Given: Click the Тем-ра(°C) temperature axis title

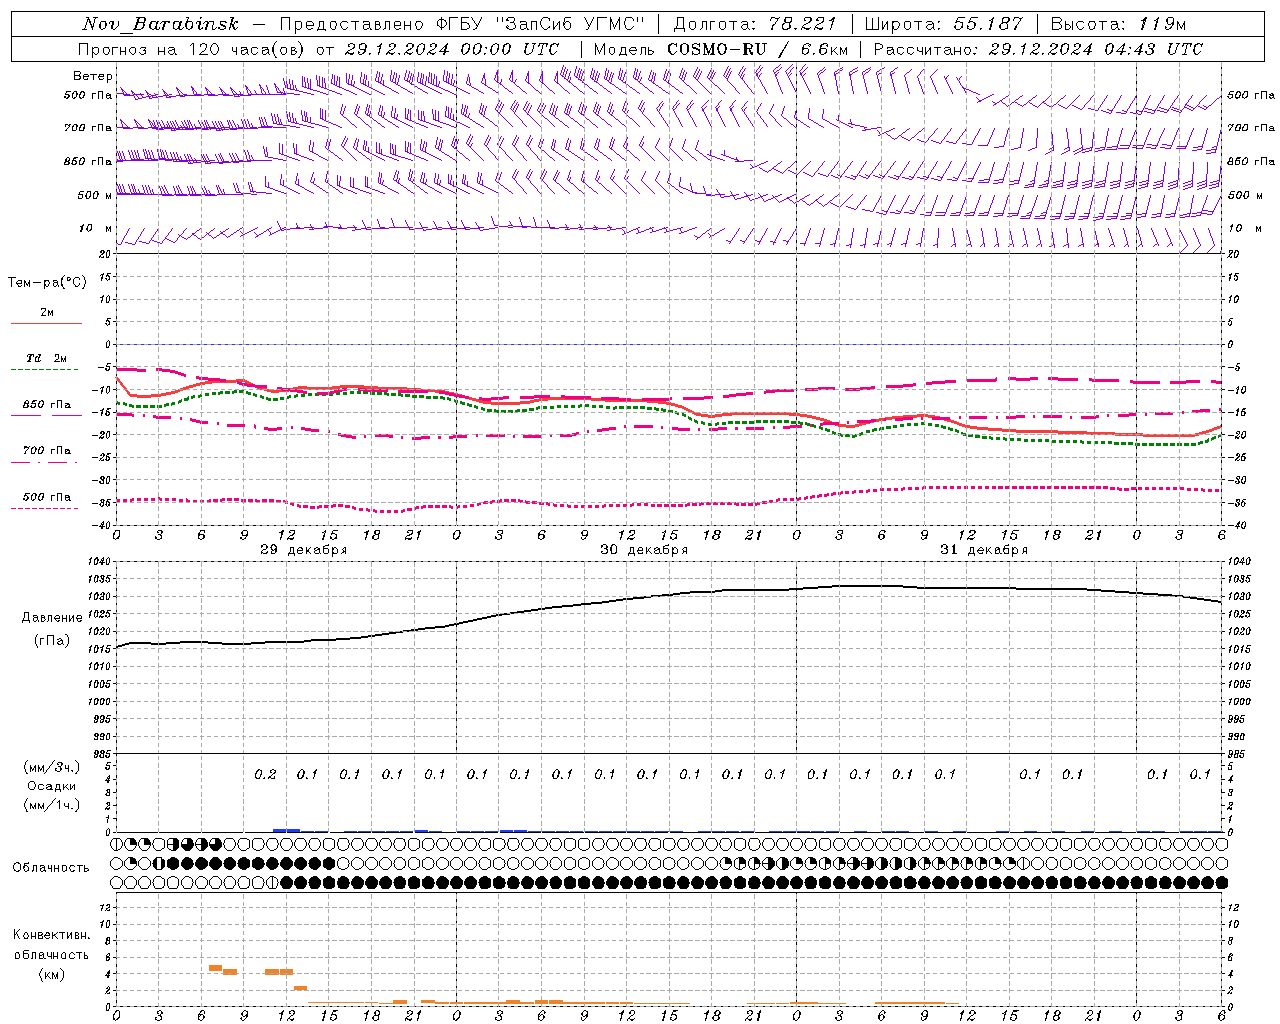Looking at the screenshot, I should (x=47, y=283).
